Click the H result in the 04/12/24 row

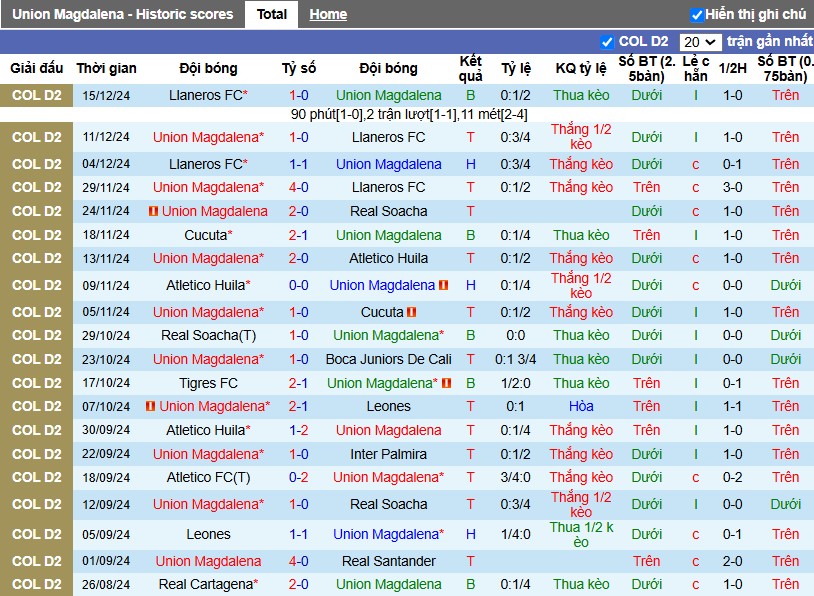470,165
